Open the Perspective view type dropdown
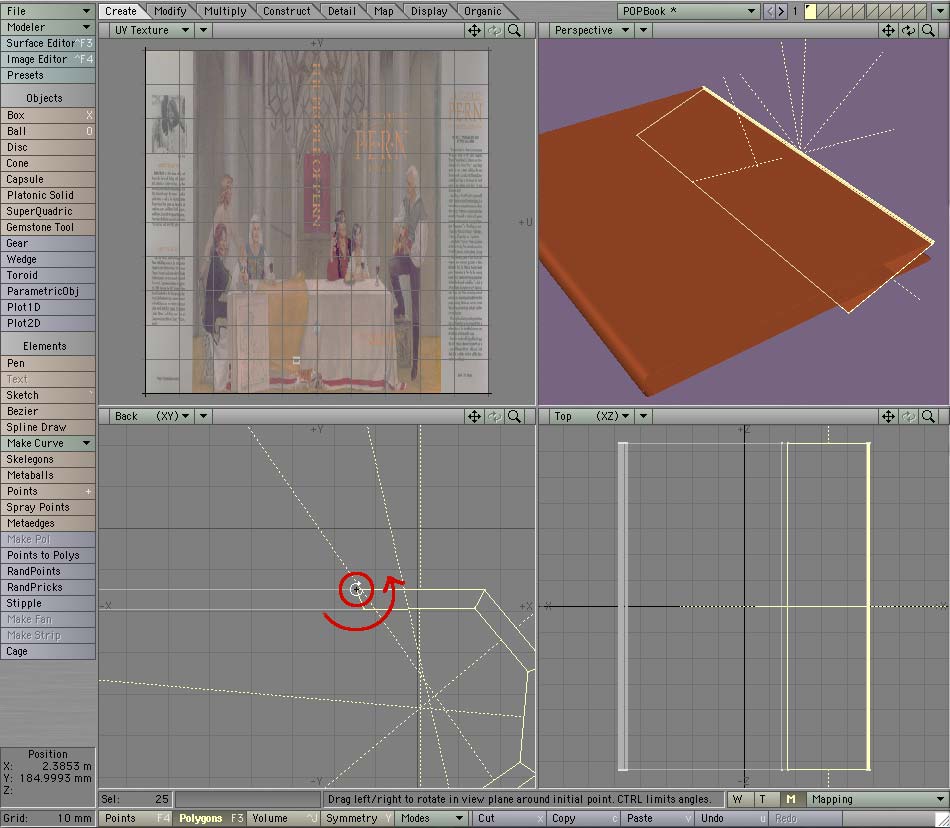 click(591, 30)
